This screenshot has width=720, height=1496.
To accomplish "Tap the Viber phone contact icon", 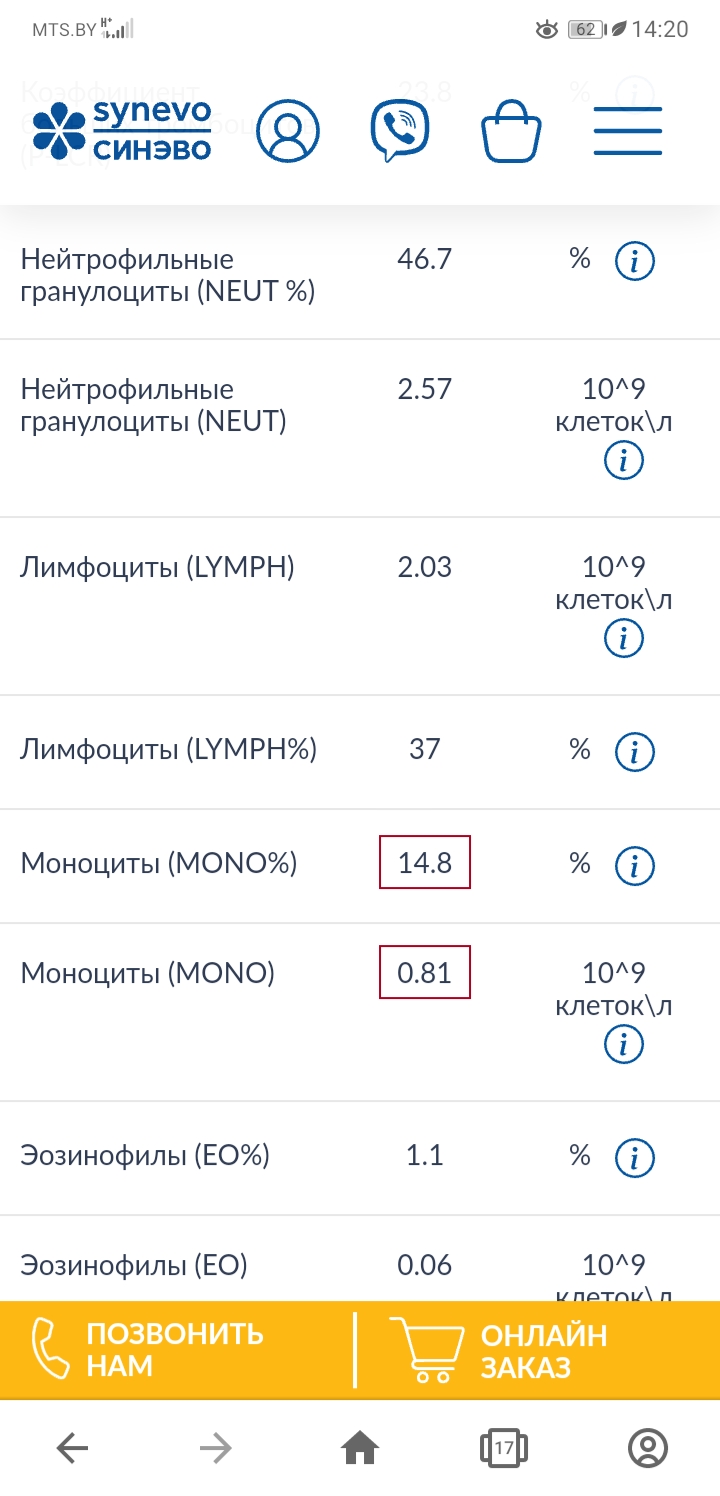I will tap(400, 131).
